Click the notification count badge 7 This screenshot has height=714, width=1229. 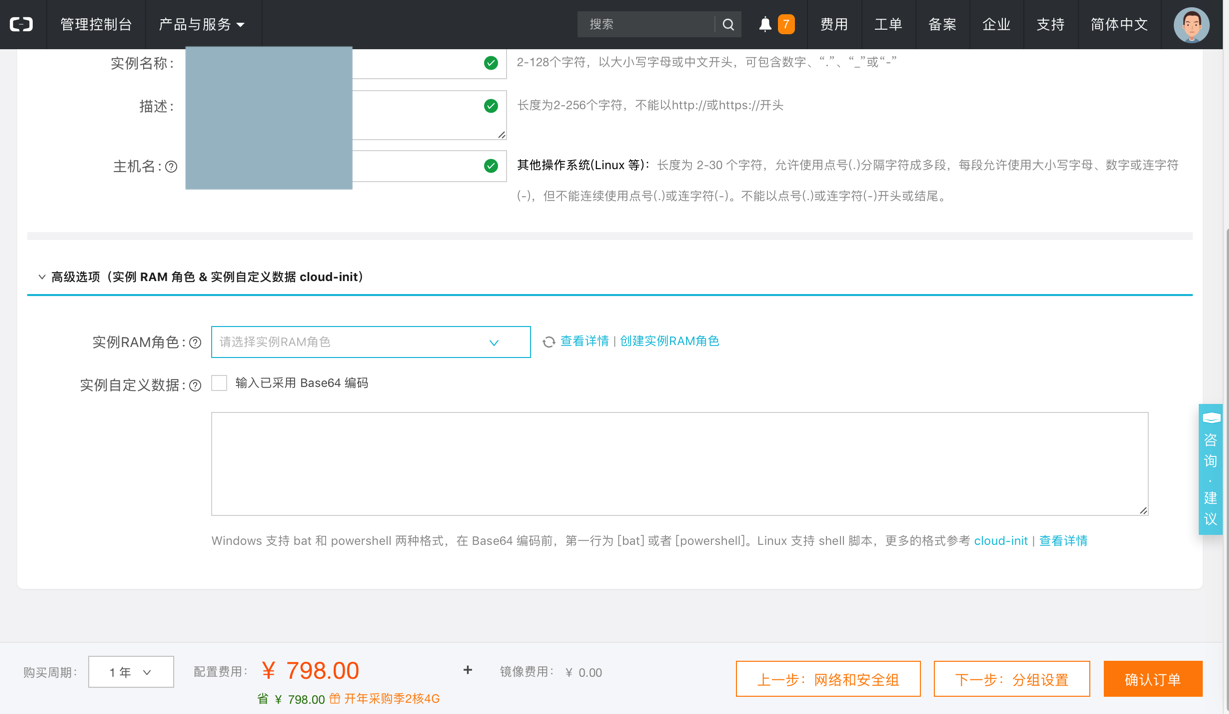pos(786,24)
